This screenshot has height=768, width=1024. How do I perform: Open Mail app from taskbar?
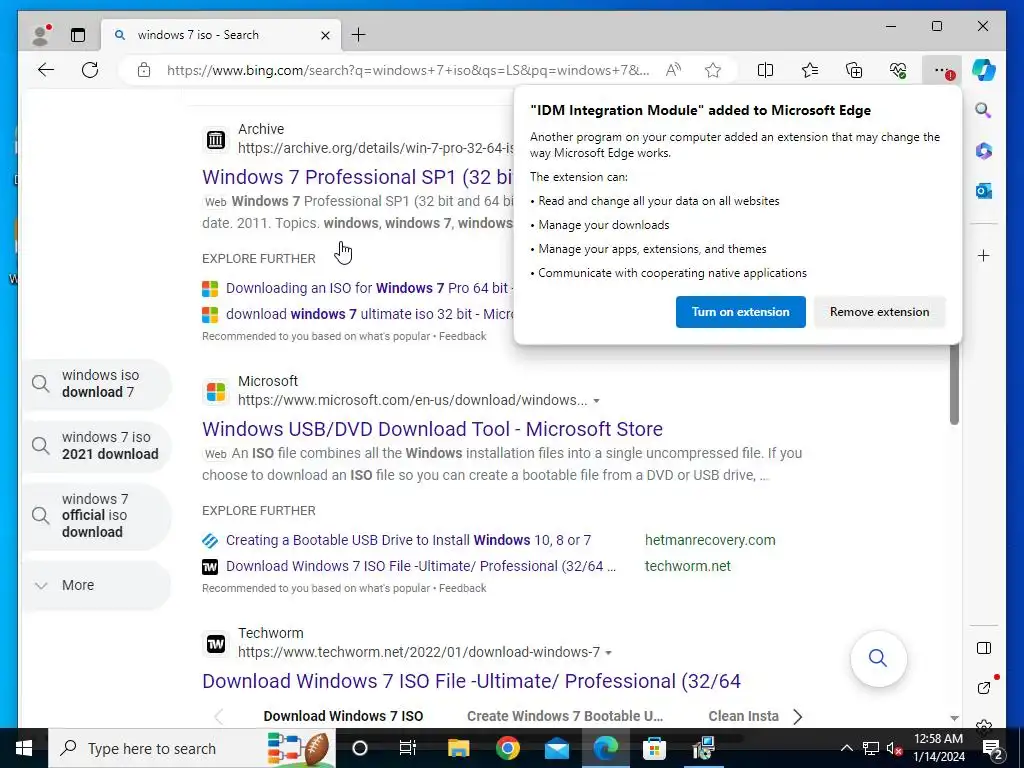click(x=556, y=748)
